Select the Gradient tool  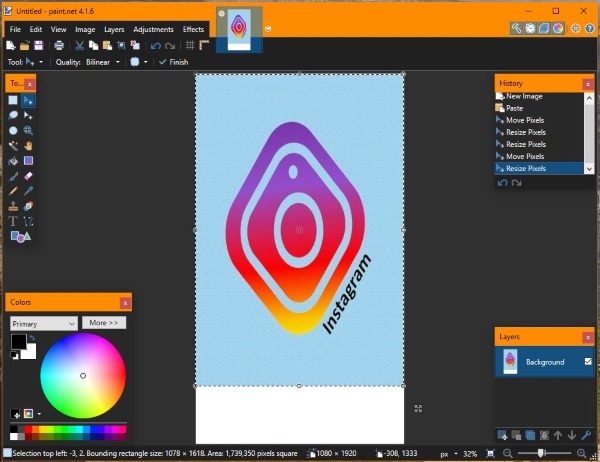[28, 161]
